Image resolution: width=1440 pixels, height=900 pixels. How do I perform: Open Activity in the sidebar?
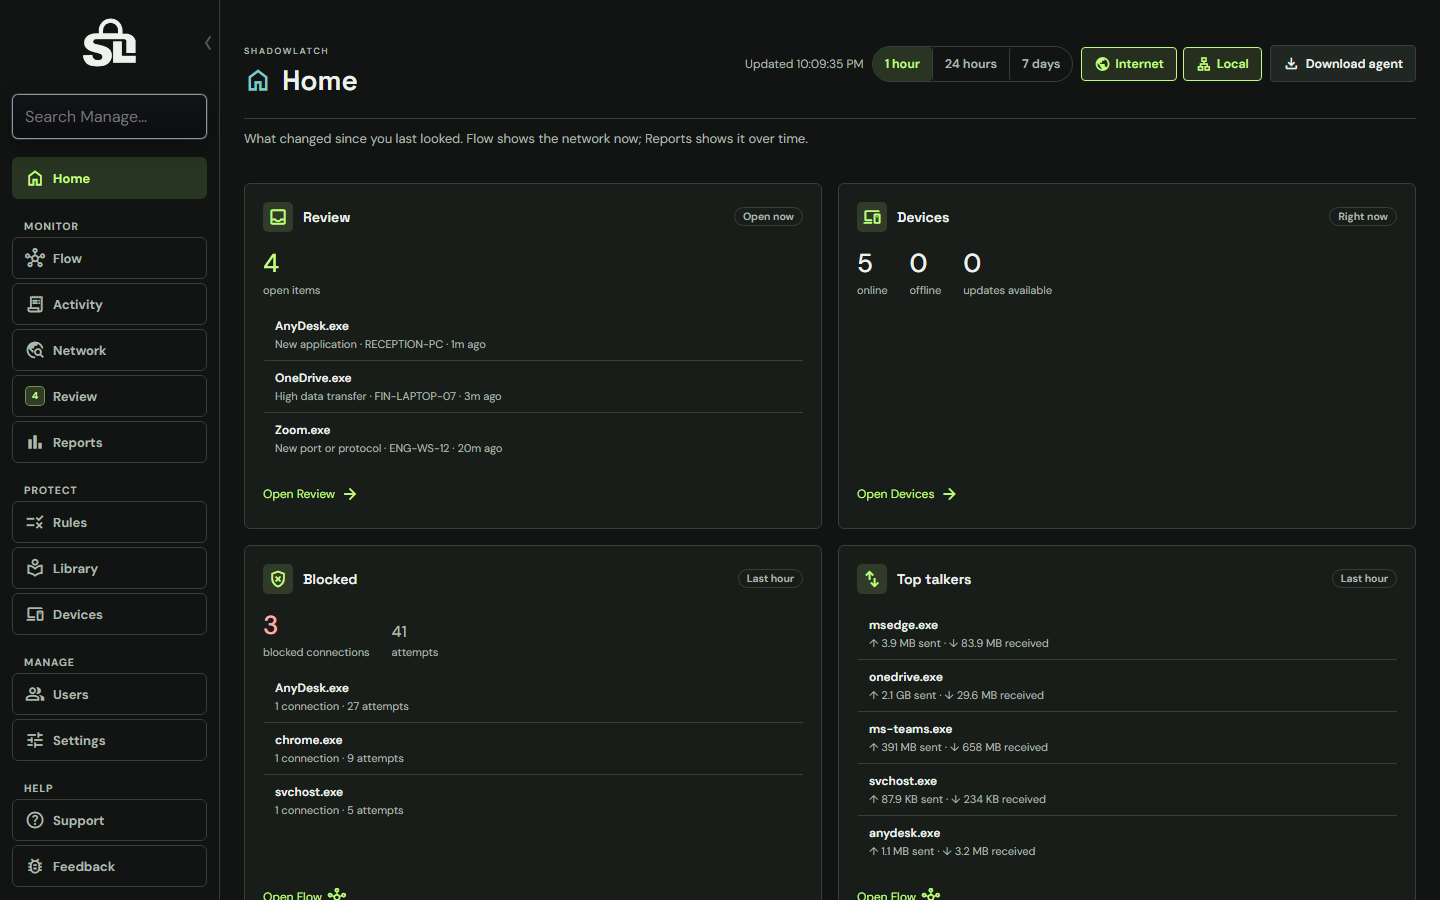[109, 304]
